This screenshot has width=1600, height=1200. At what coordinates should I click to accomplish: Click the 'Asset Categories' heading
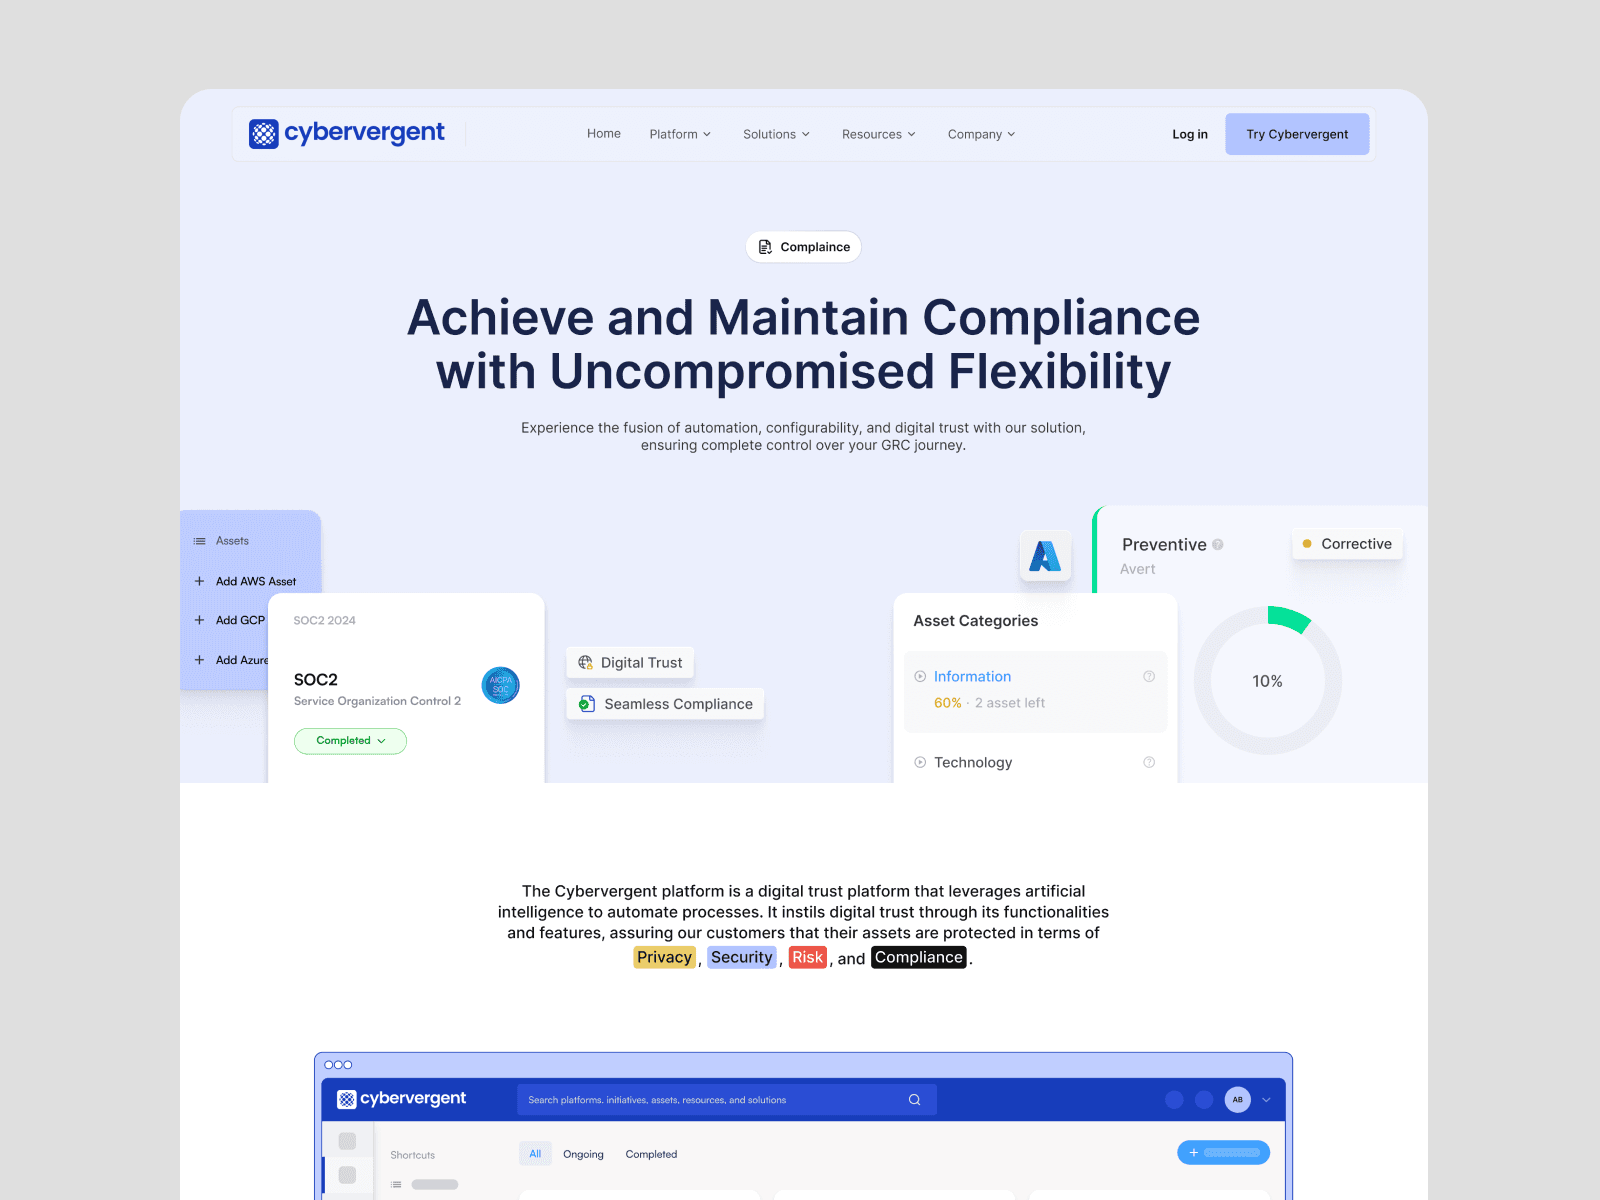976,621
